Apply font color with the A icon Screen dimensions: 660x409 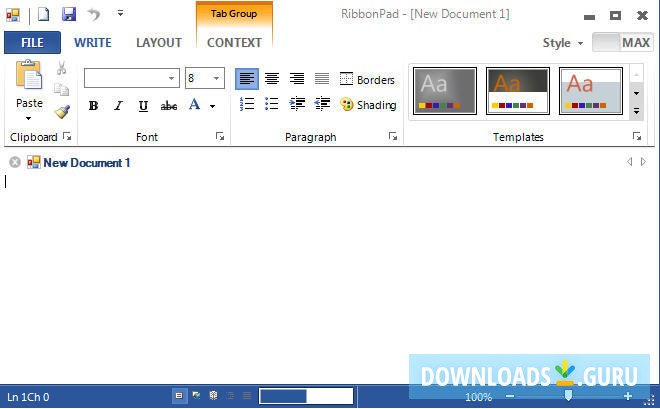coord(194,104)
